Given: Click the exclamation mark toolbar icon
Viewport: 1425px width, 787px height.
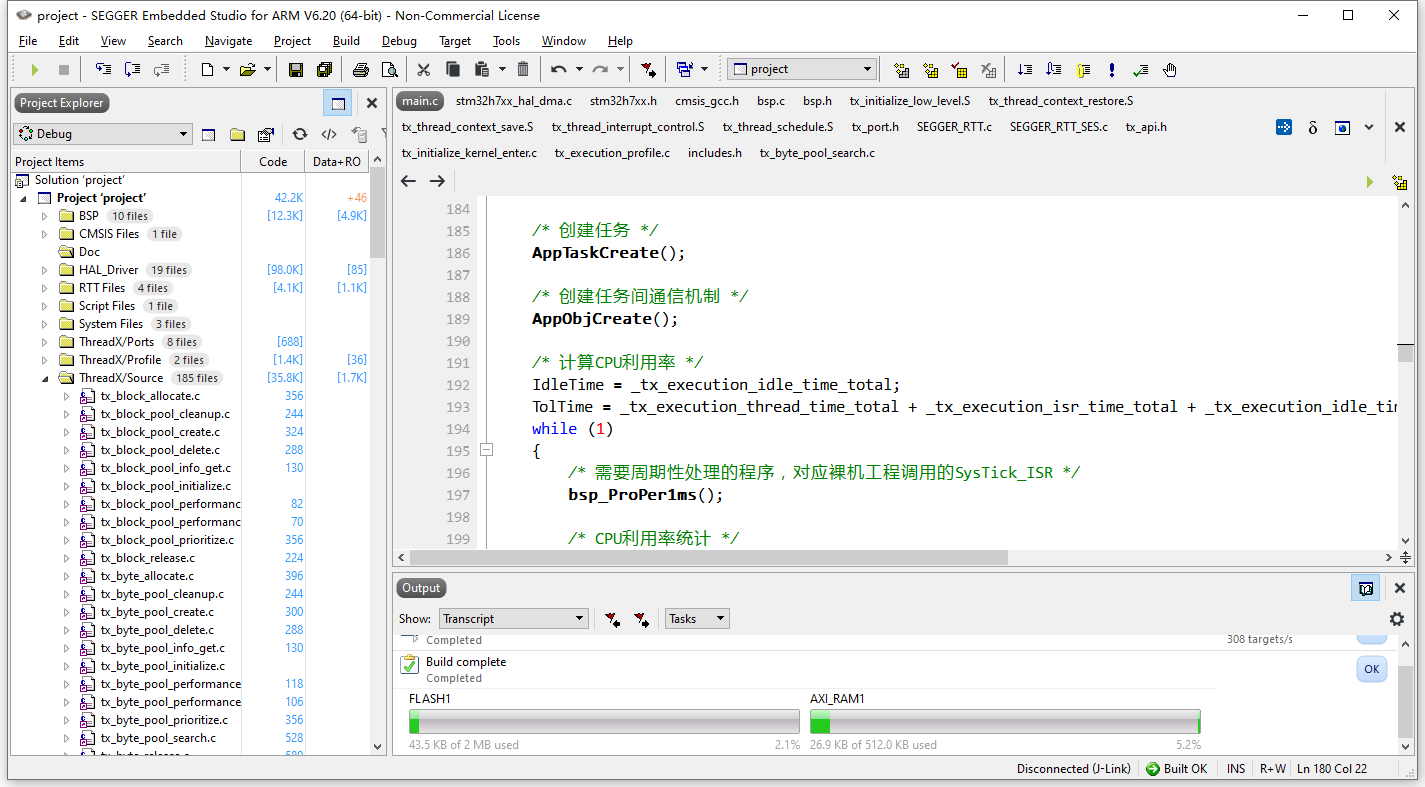Looking at the screenshot, I should 1112,69.
